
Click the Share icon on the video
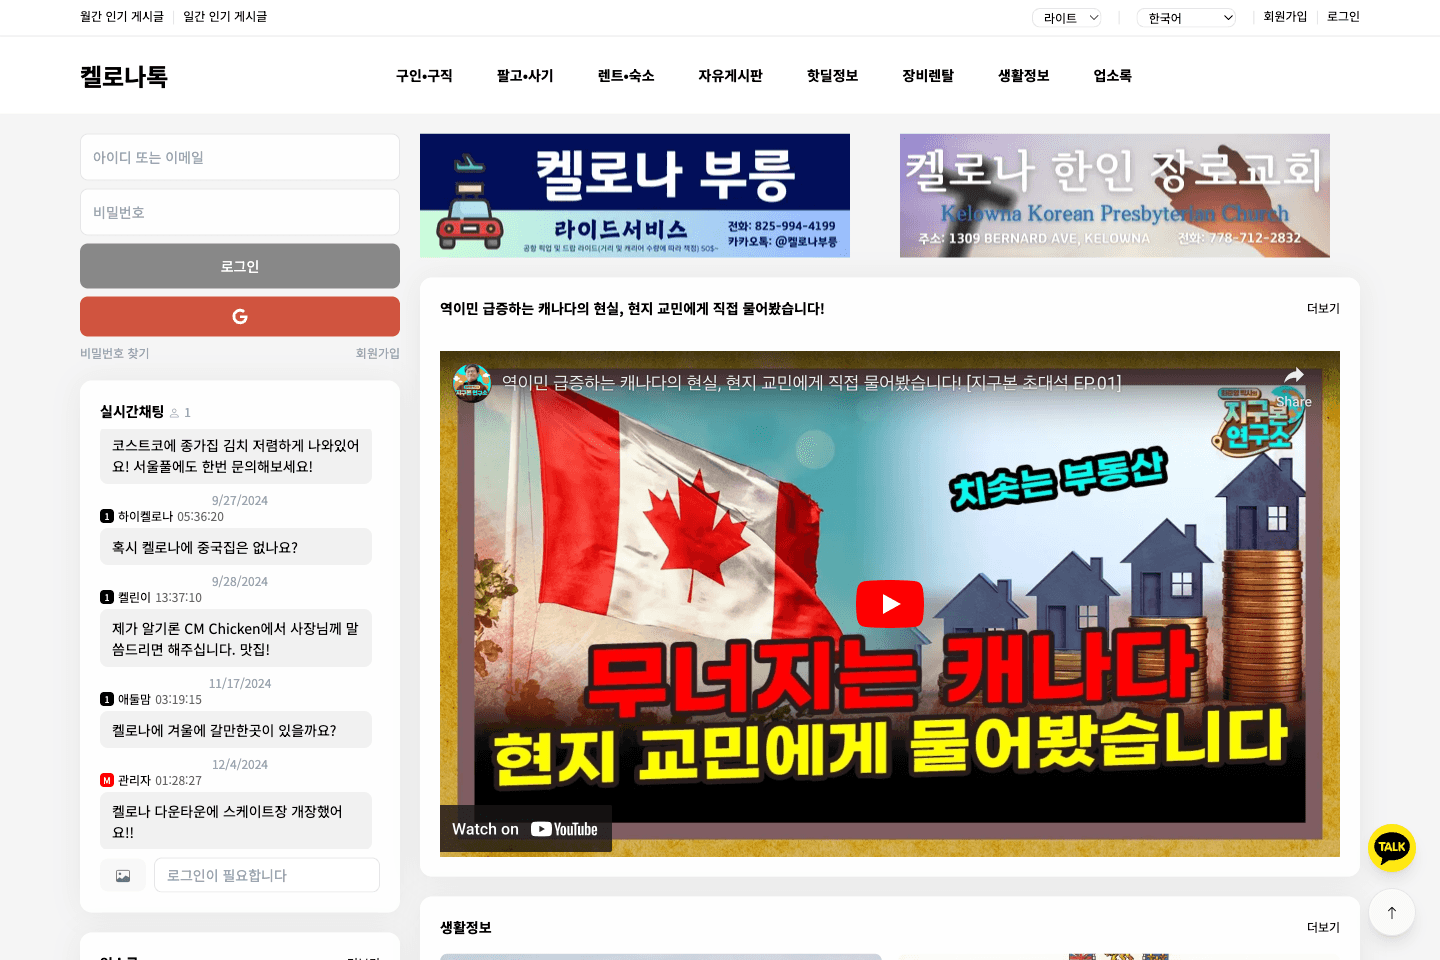[x=1294, y=373]
